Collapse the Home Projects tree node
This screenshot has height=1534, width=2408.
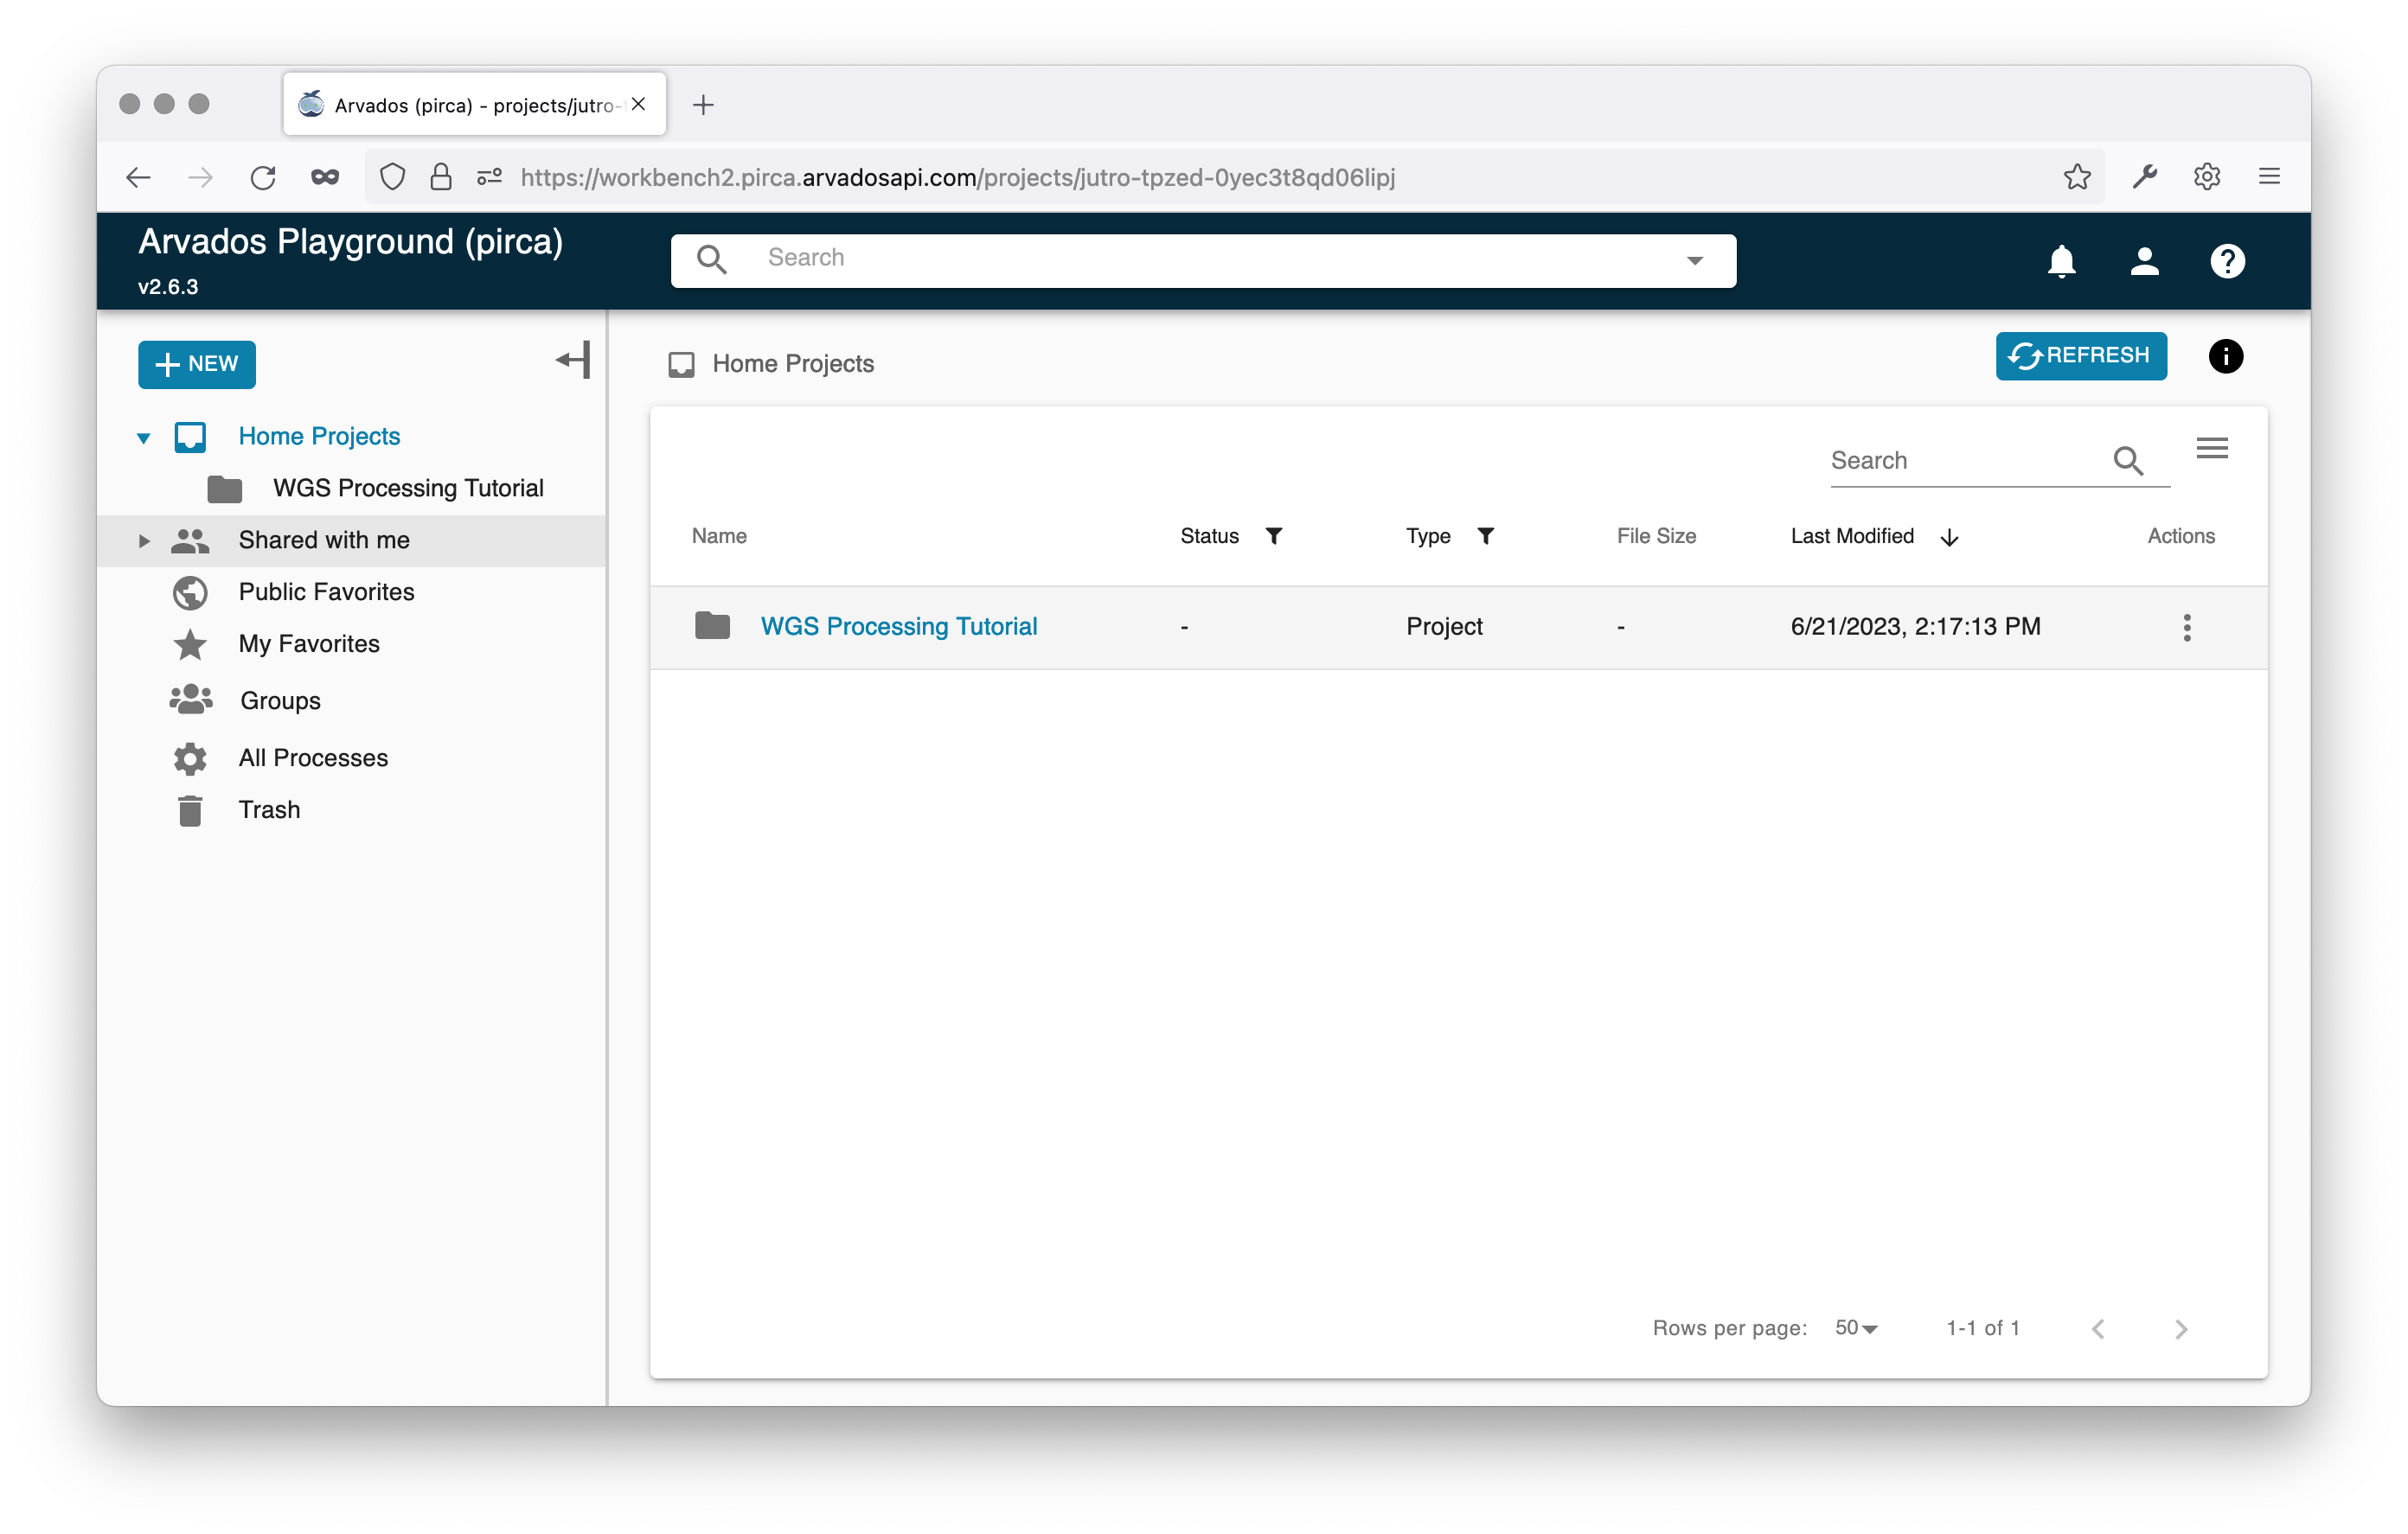[x=144, y=437]
